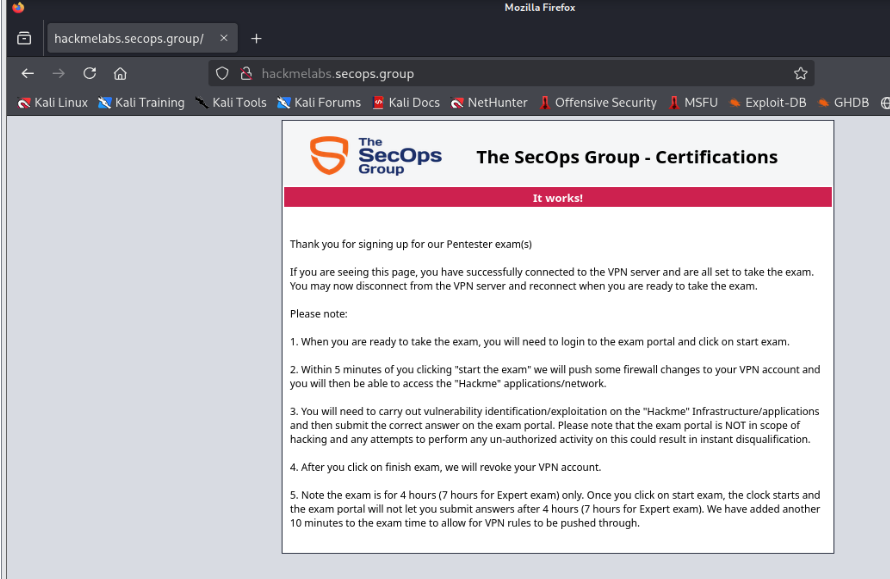Click the address bar URL field
The image size is (890, 579).
coord(511,73)
